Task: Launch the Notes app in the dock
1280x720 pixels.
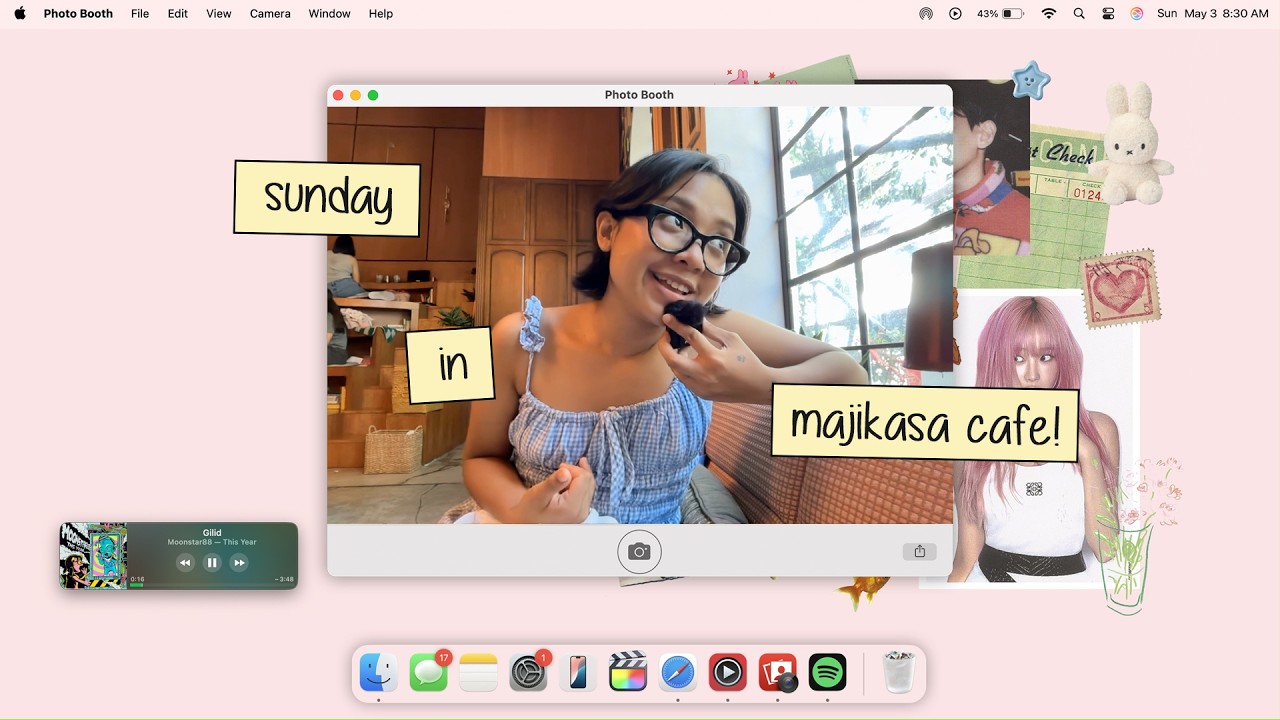Action: (478, 672)
